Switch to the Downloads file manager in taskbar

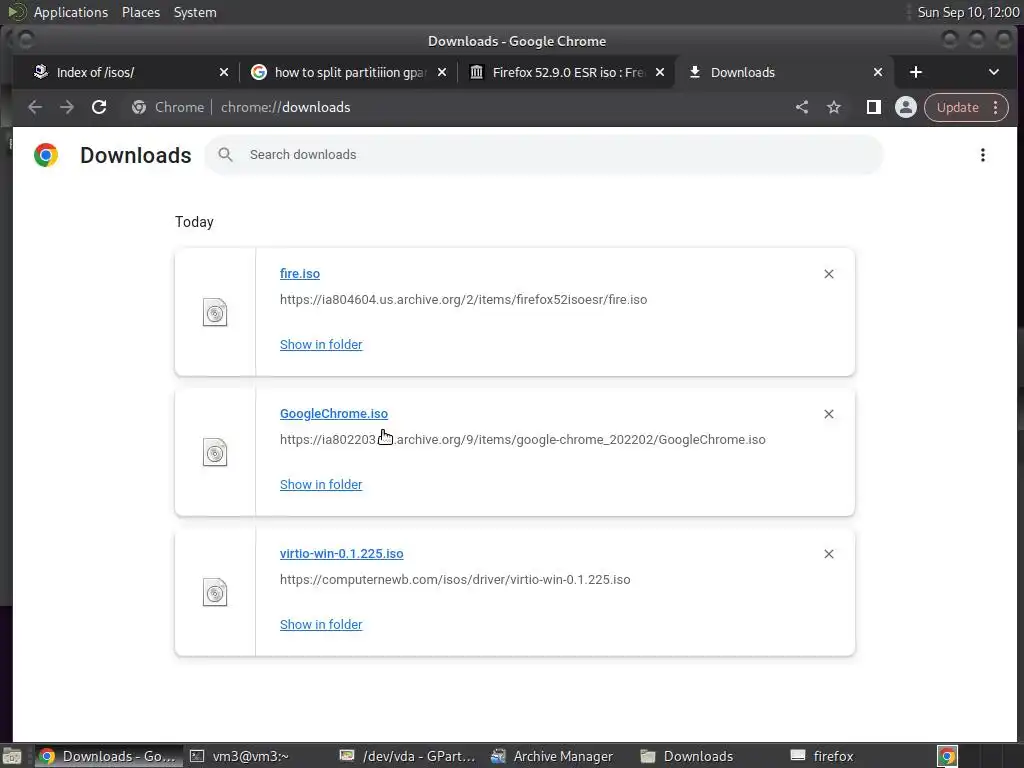pos(711,756)
